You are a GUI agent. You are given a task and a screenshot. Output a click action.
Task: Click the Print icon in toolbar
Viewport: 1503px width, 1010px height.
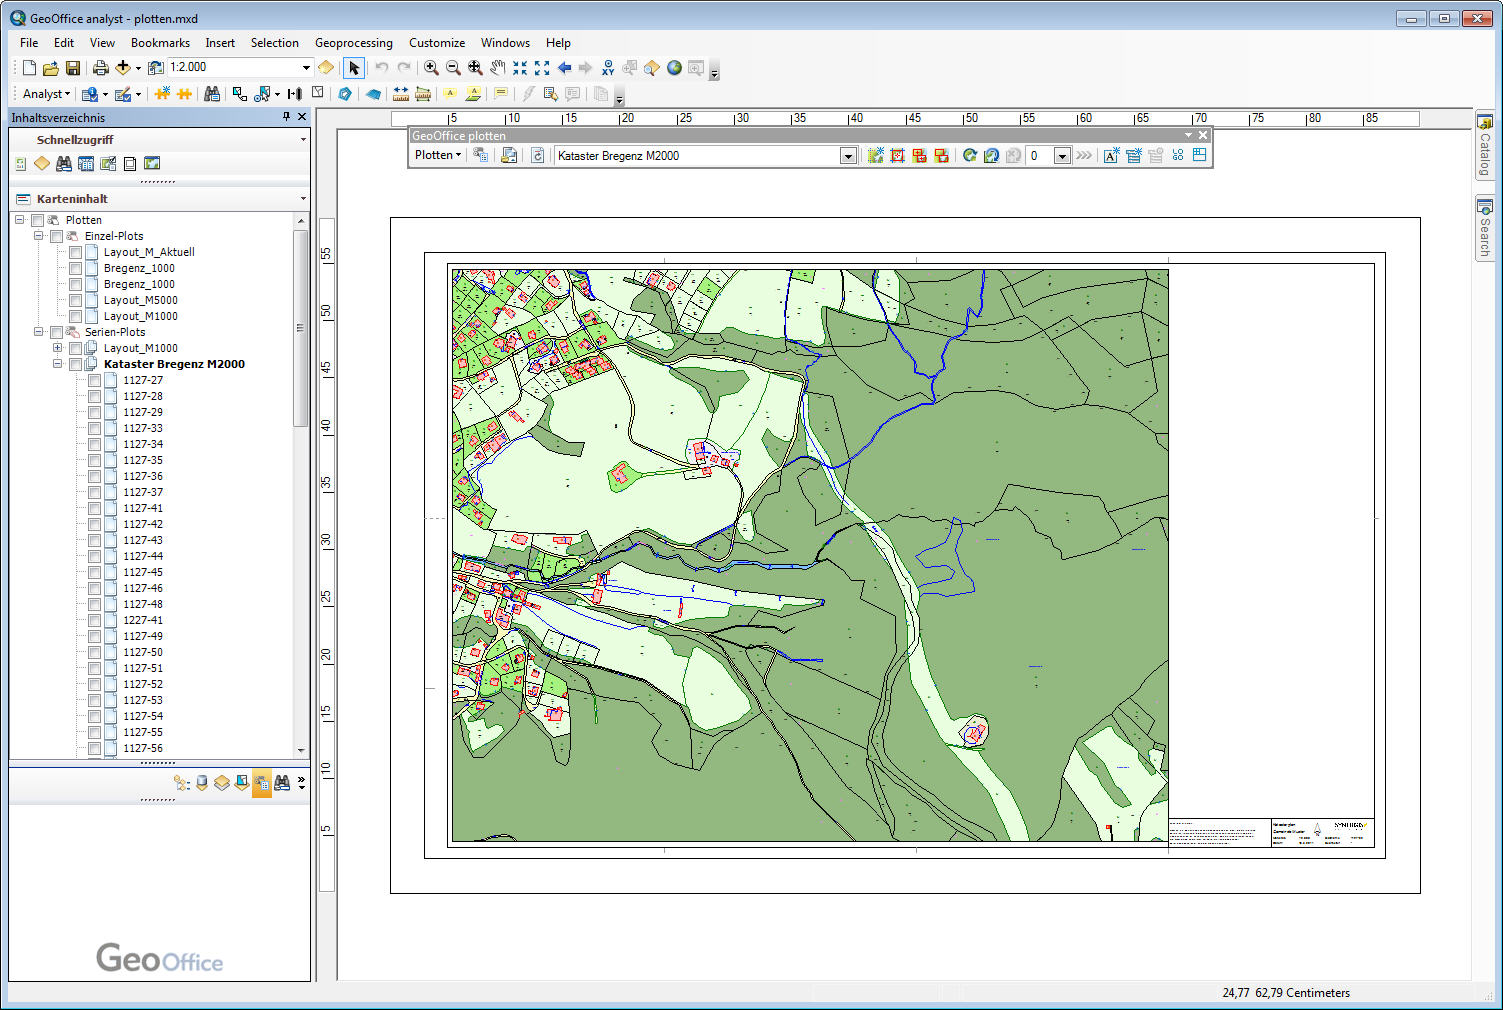tap(100, 68)
